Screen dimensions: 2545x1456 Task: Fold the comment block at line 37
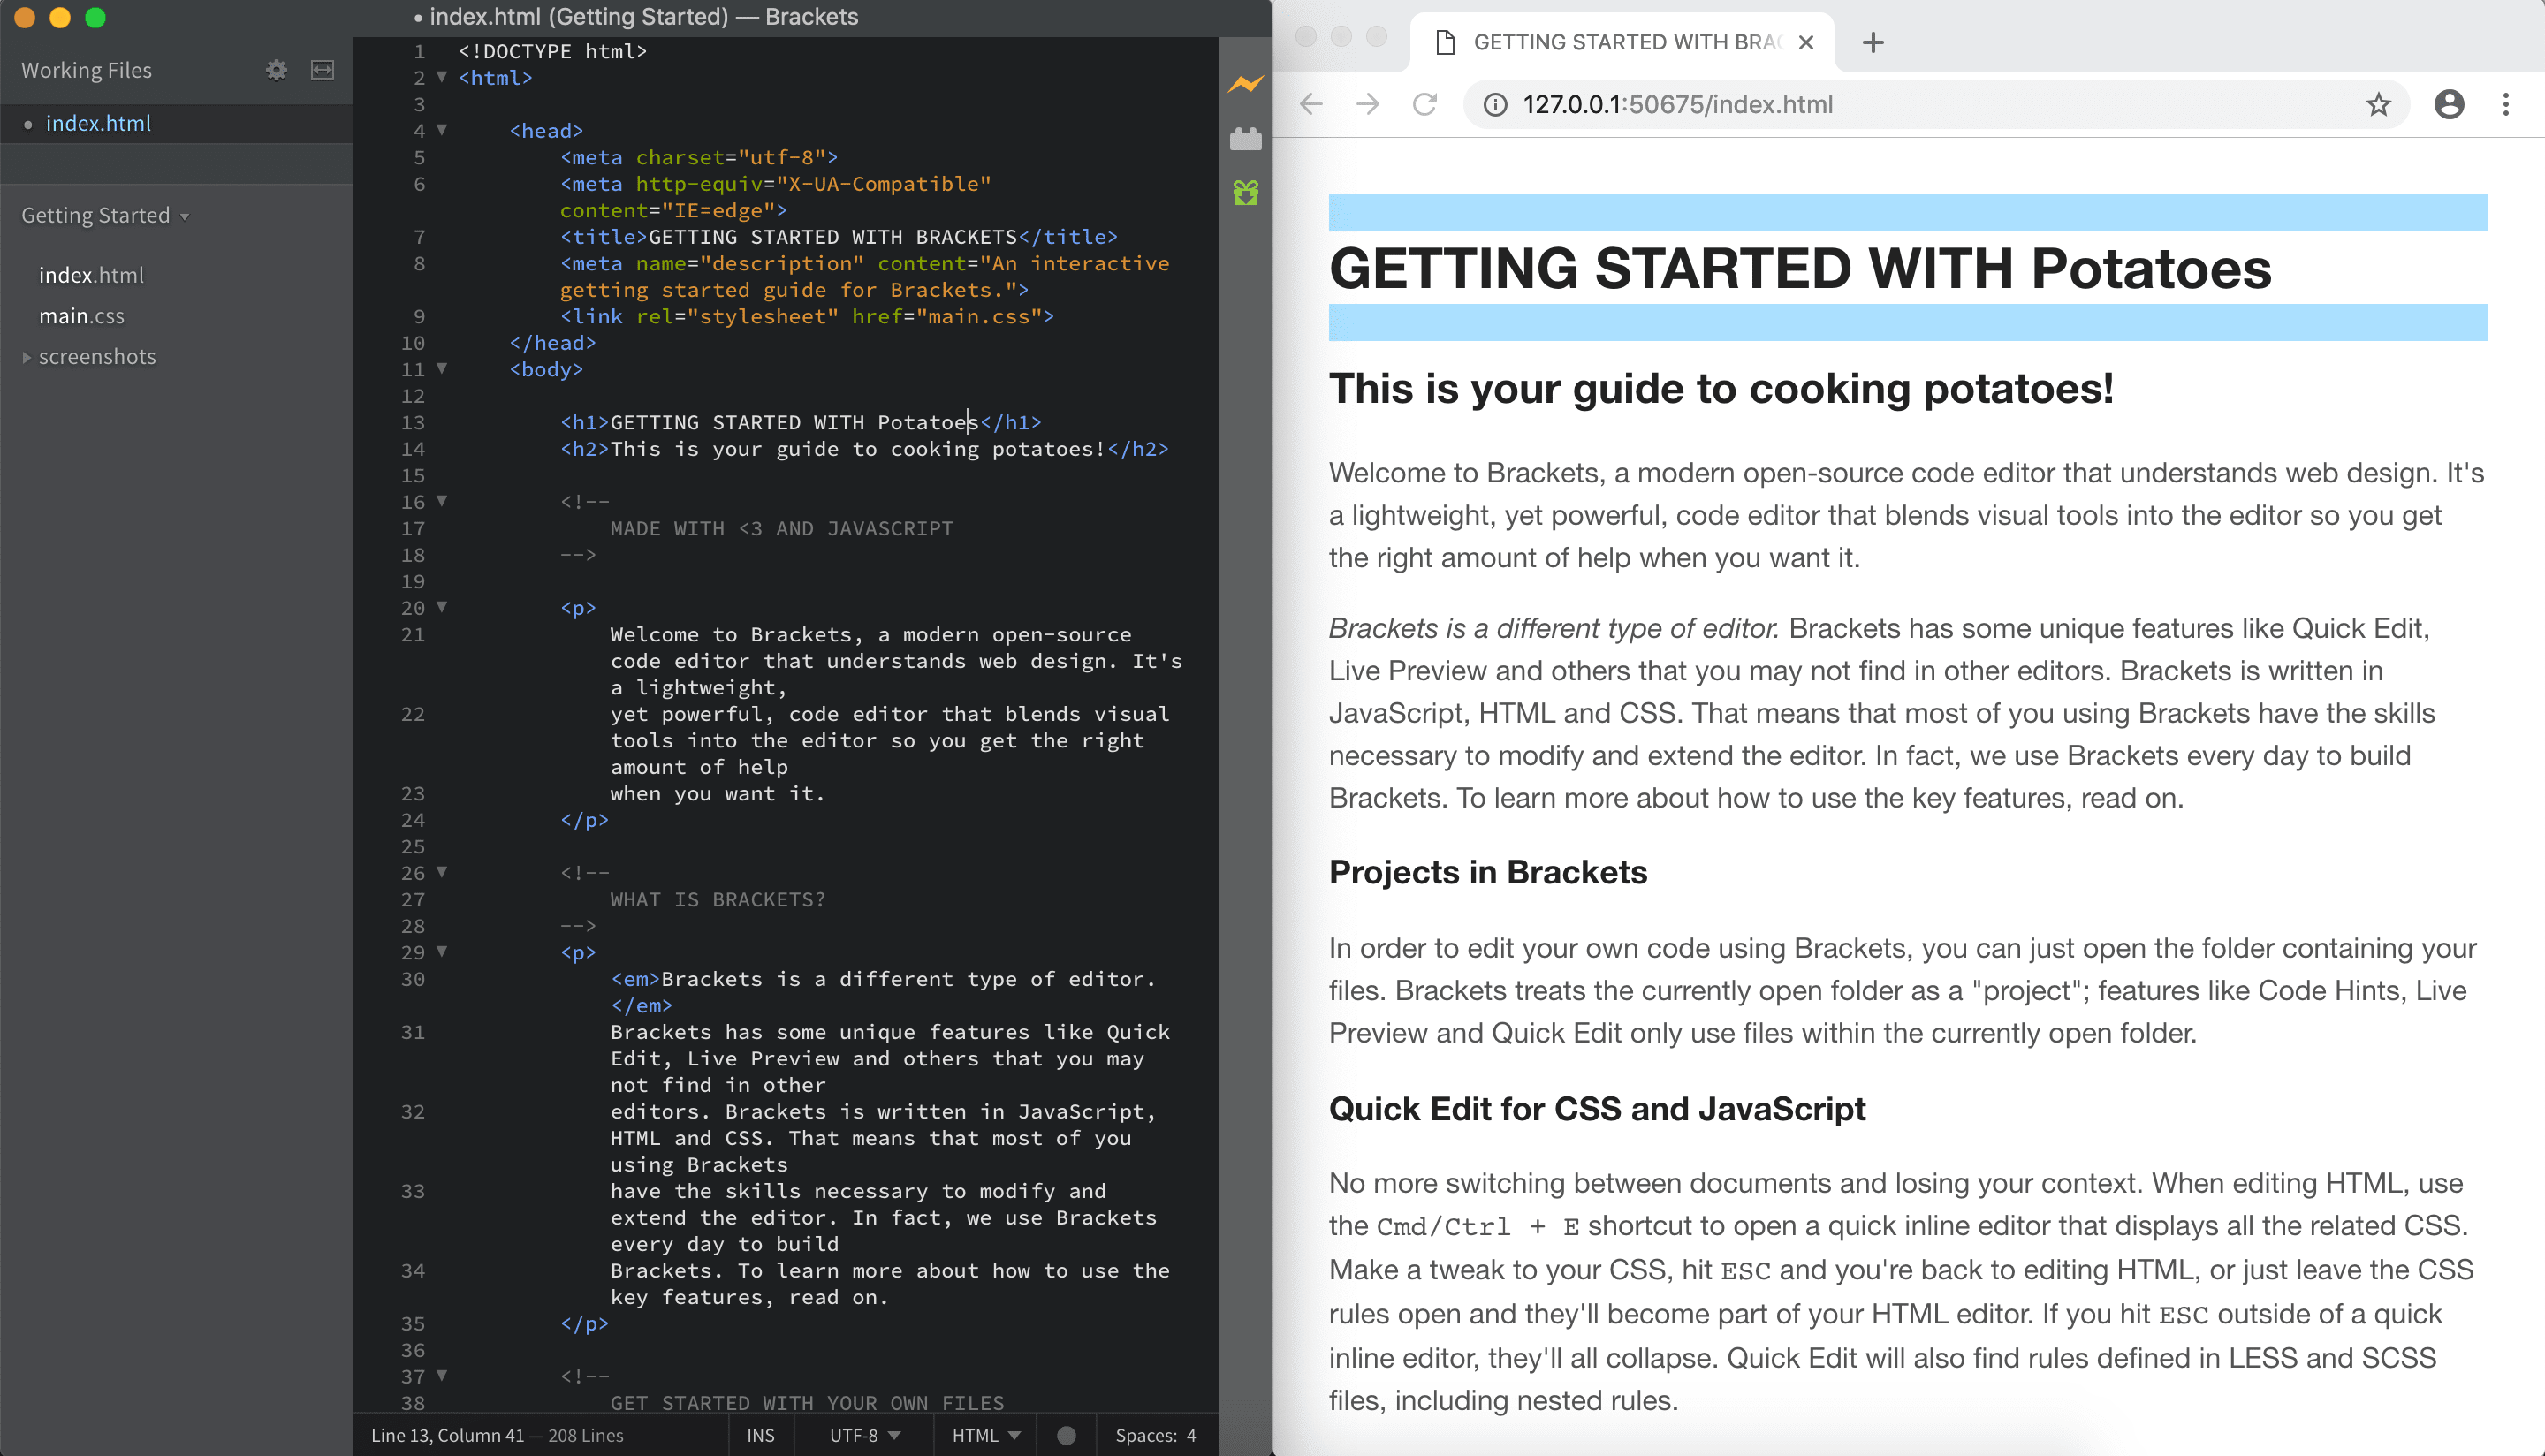click(442, 1376)
